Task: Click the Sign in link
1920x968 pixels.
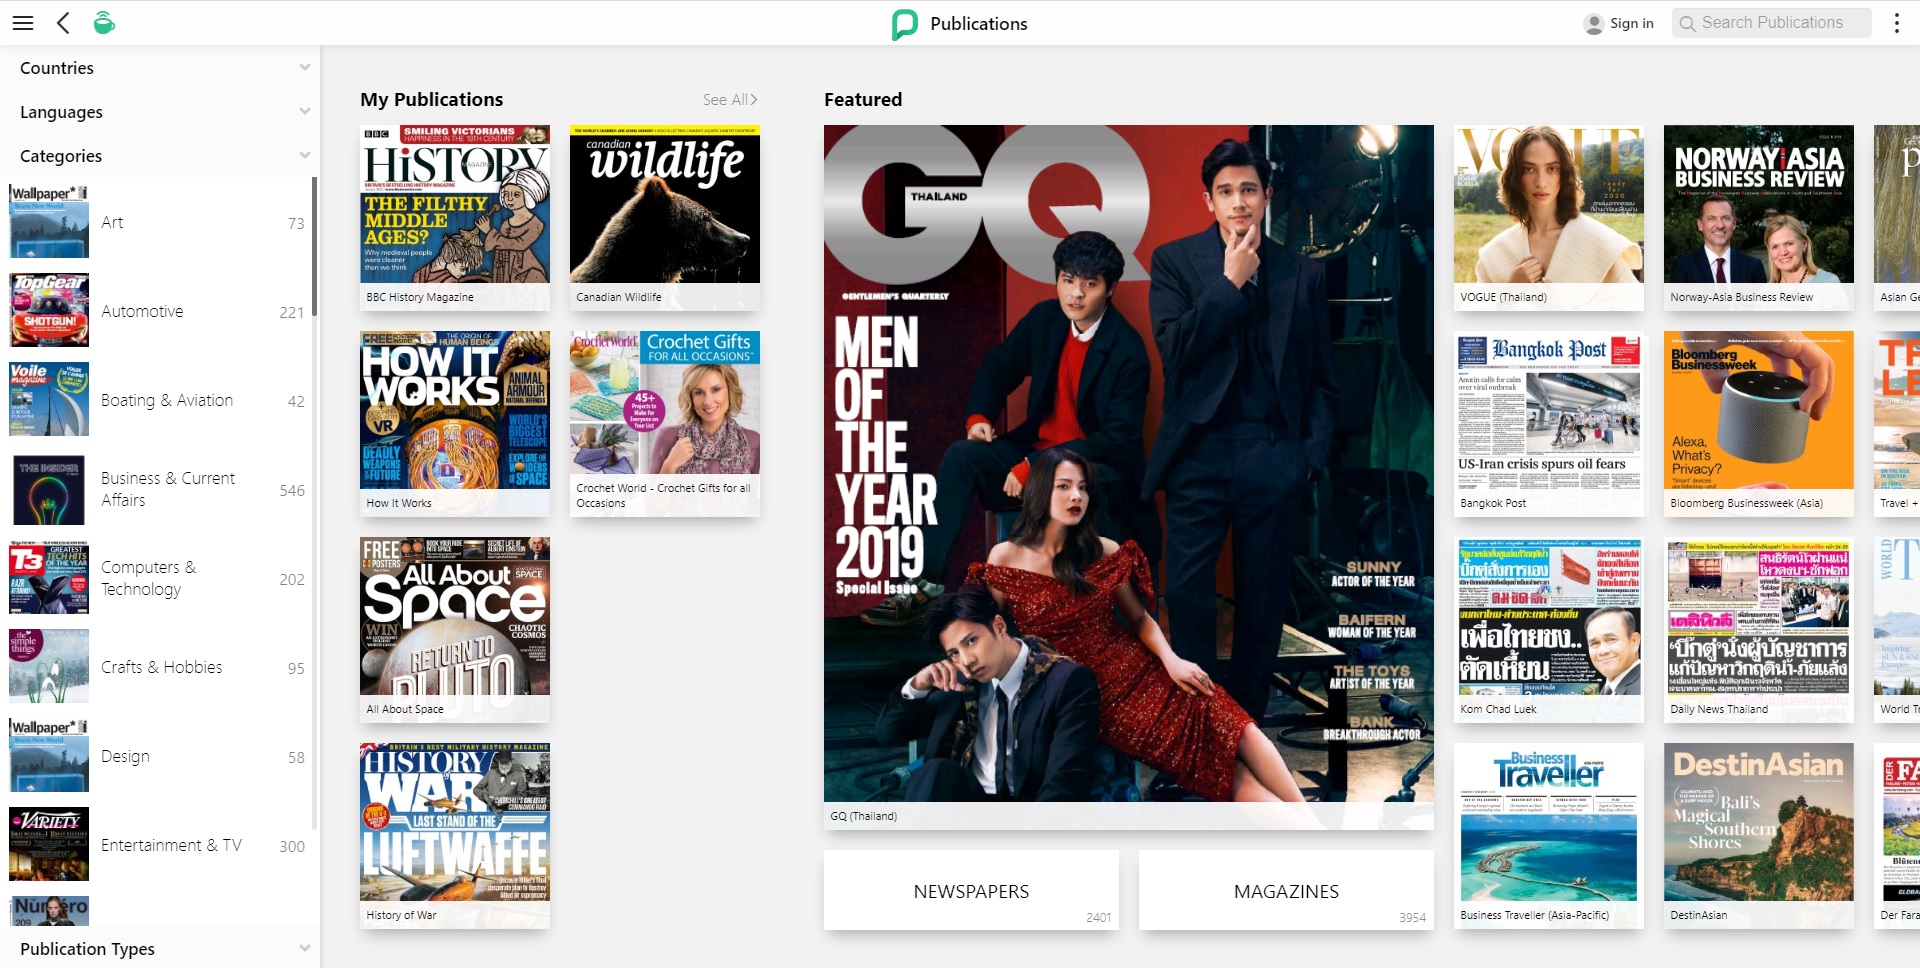Action: pyautogui.click(x=1631, y=23)
